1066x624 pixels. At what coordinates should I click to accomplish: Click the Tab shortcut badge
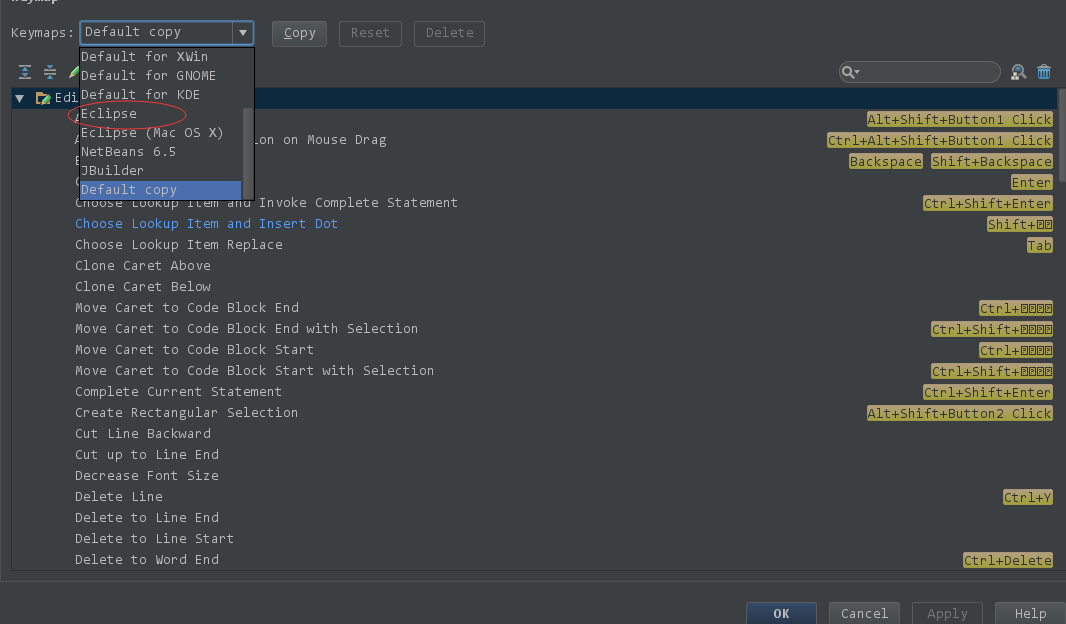pyautogui.click(x=1039, y=246)
